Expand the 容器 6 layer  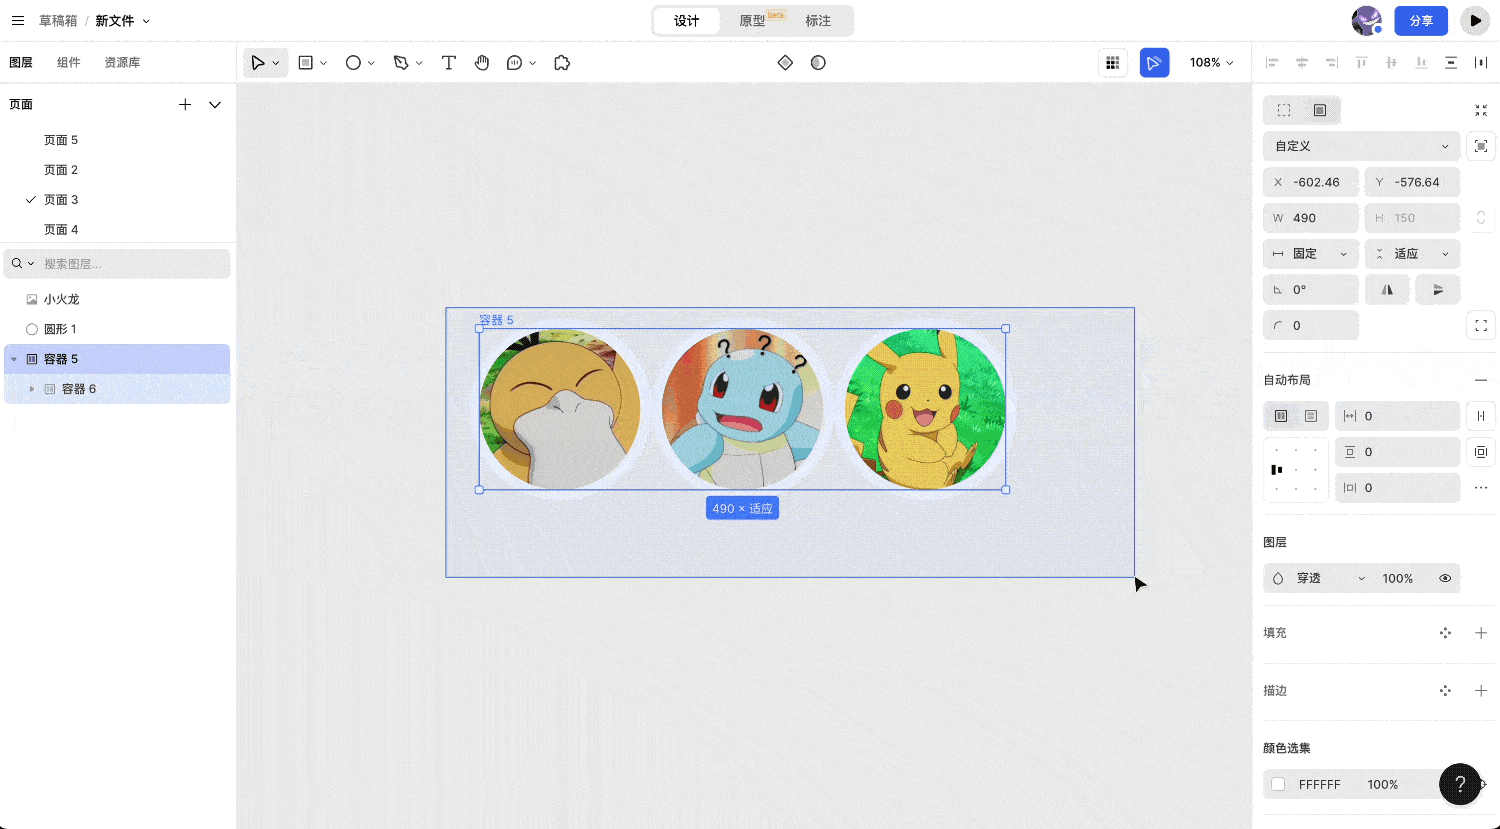click(x=32, y=389)
